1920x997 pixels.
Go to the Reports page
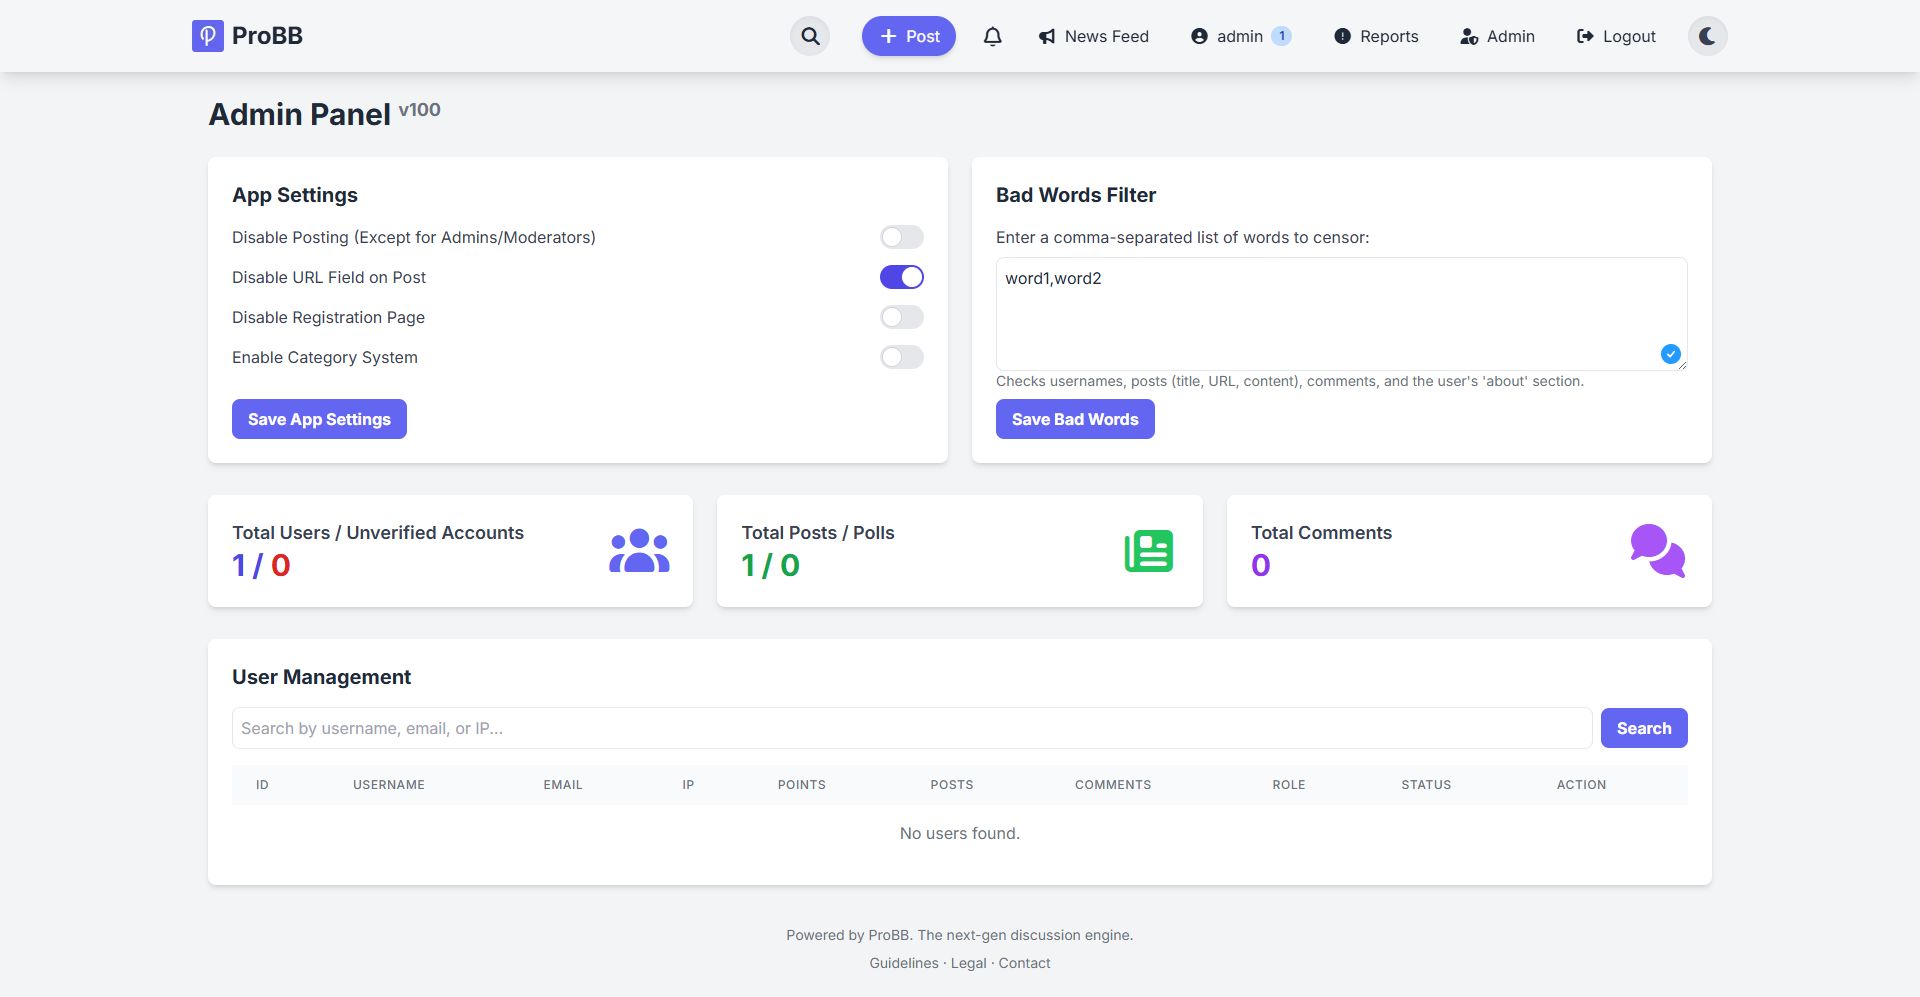1376,36
